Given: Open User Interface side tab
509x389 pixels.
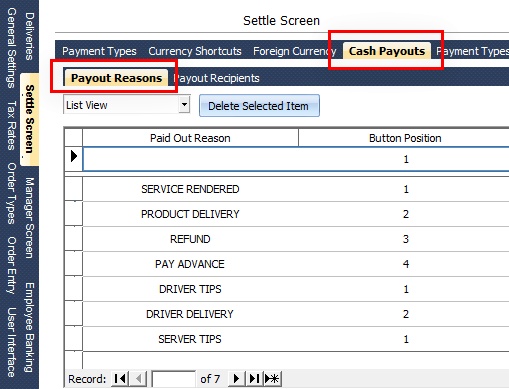Looking at the screenshot, I should tap(11, 342).
